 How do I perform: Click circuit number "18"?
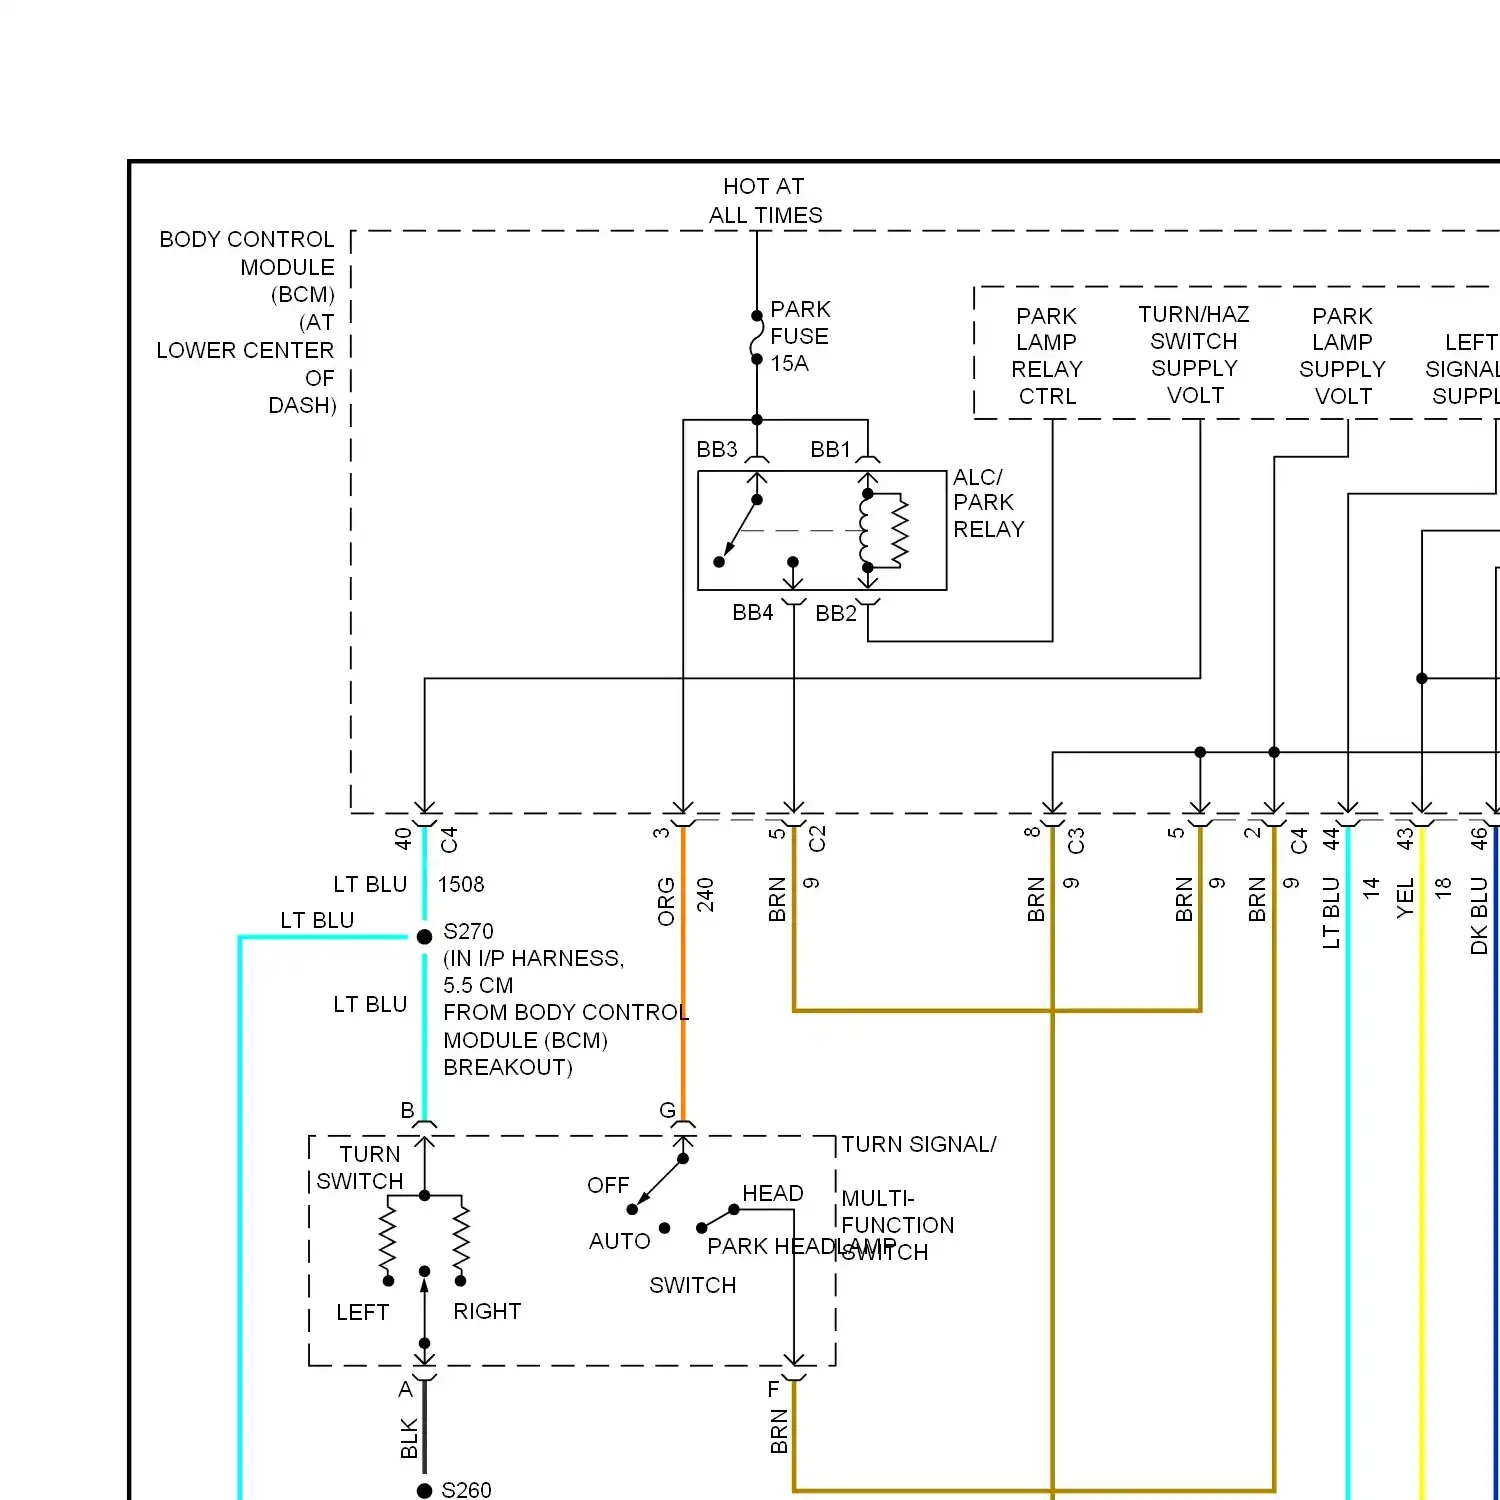click(1443, 887)
